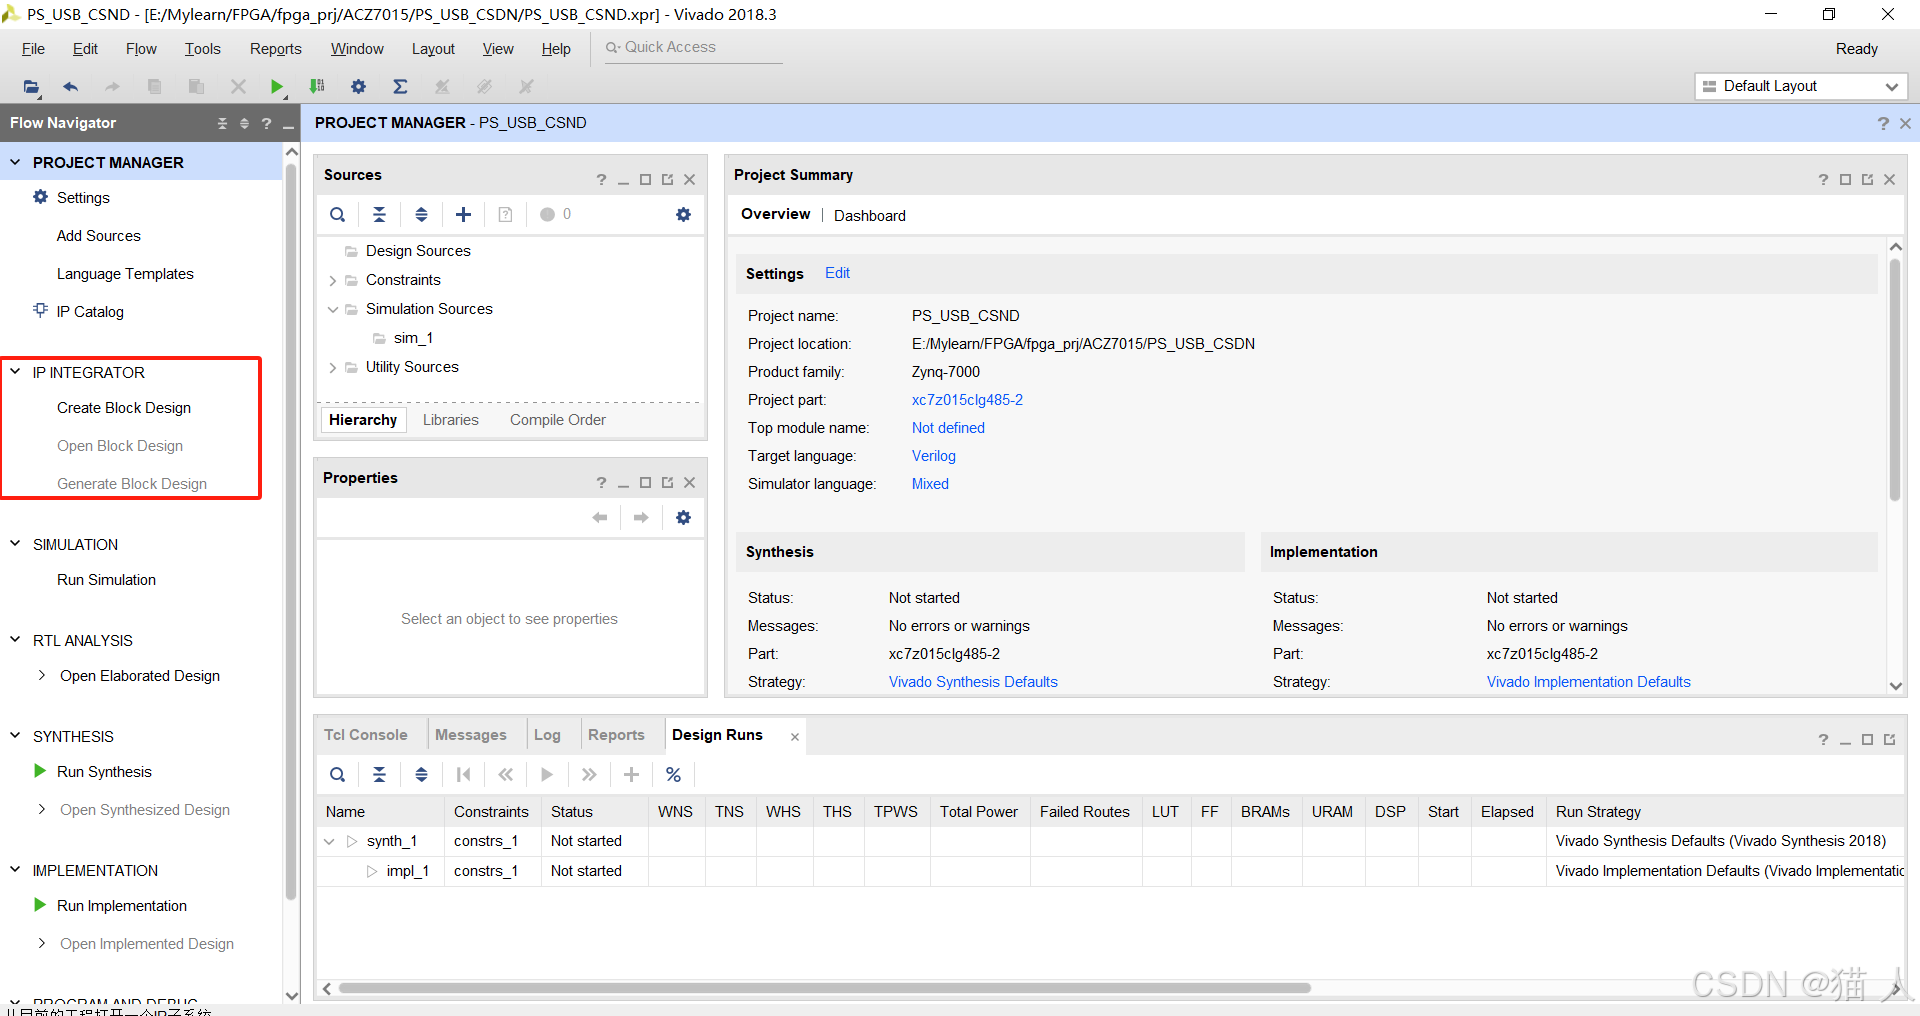
Task: Click the Generate Bitstream toolbar icon
Action: (317, 87)
